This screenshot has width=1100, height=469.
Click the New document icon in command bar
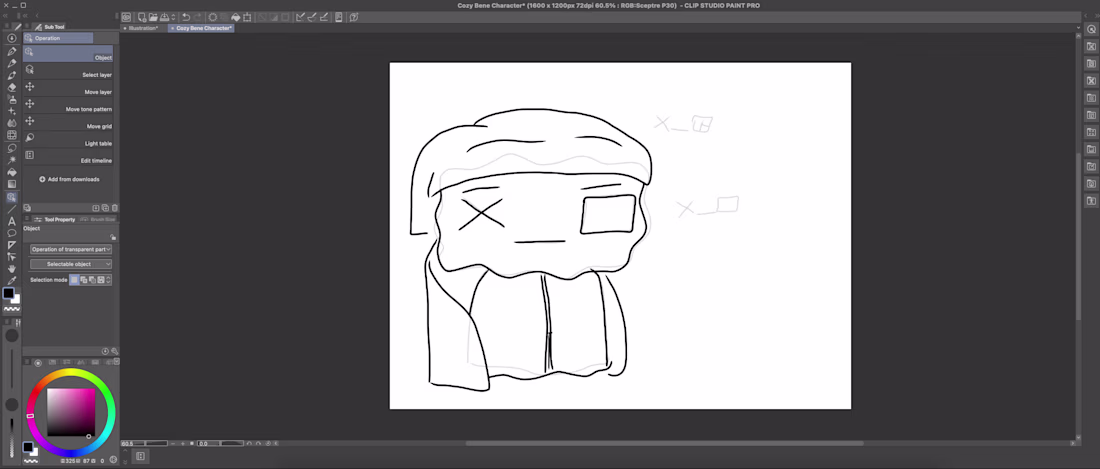click(142, 17)
